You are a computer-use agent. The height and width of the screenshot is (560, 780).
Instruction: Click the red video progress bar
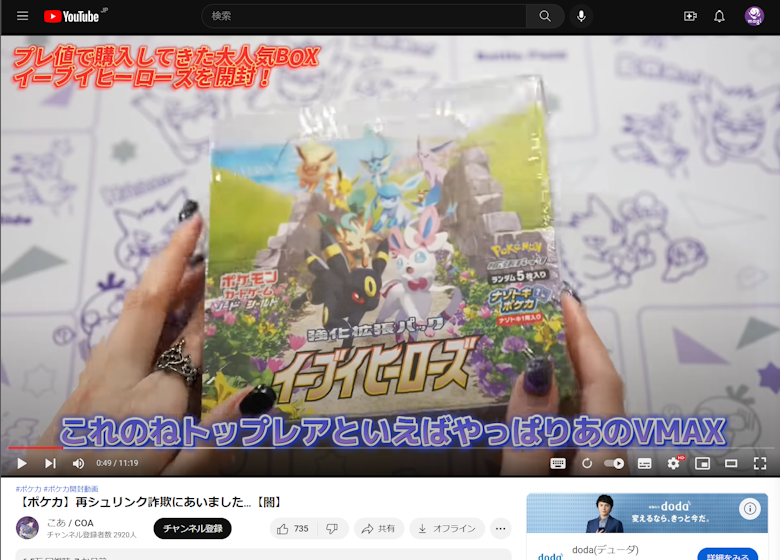35,448
